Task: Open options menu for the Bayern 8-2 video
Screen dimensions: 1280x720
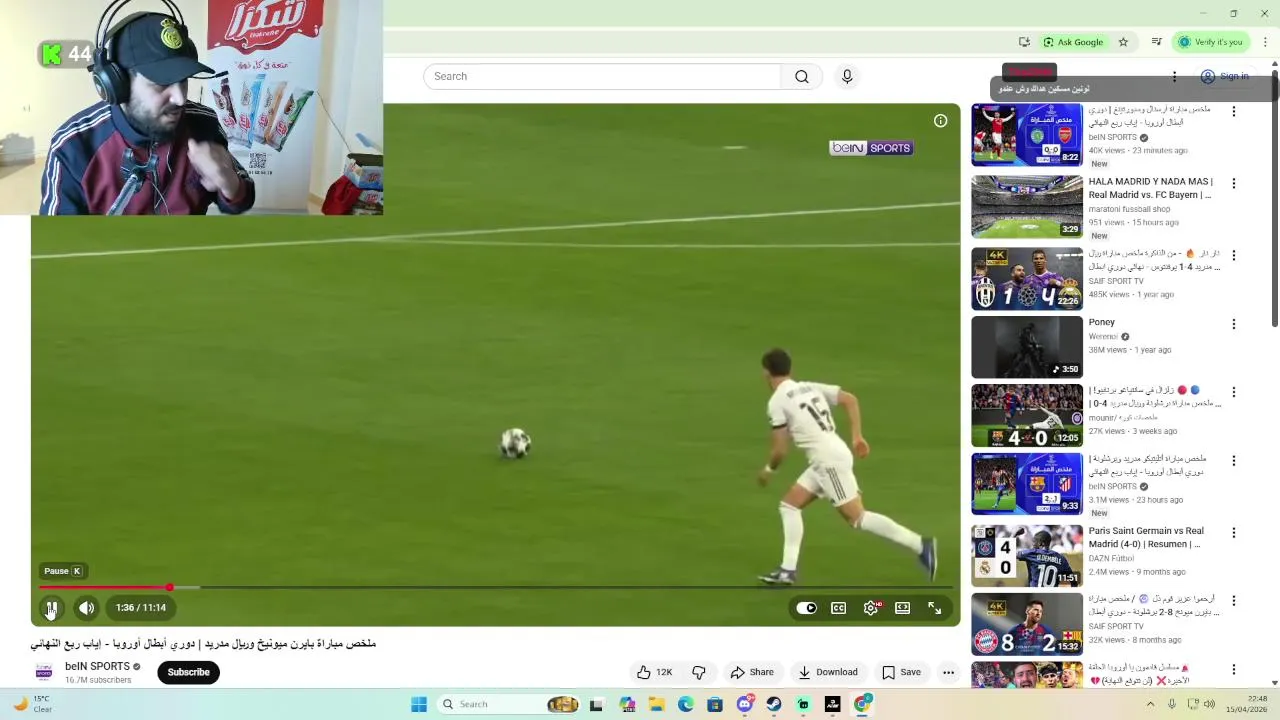Action: click(1234, 601)
